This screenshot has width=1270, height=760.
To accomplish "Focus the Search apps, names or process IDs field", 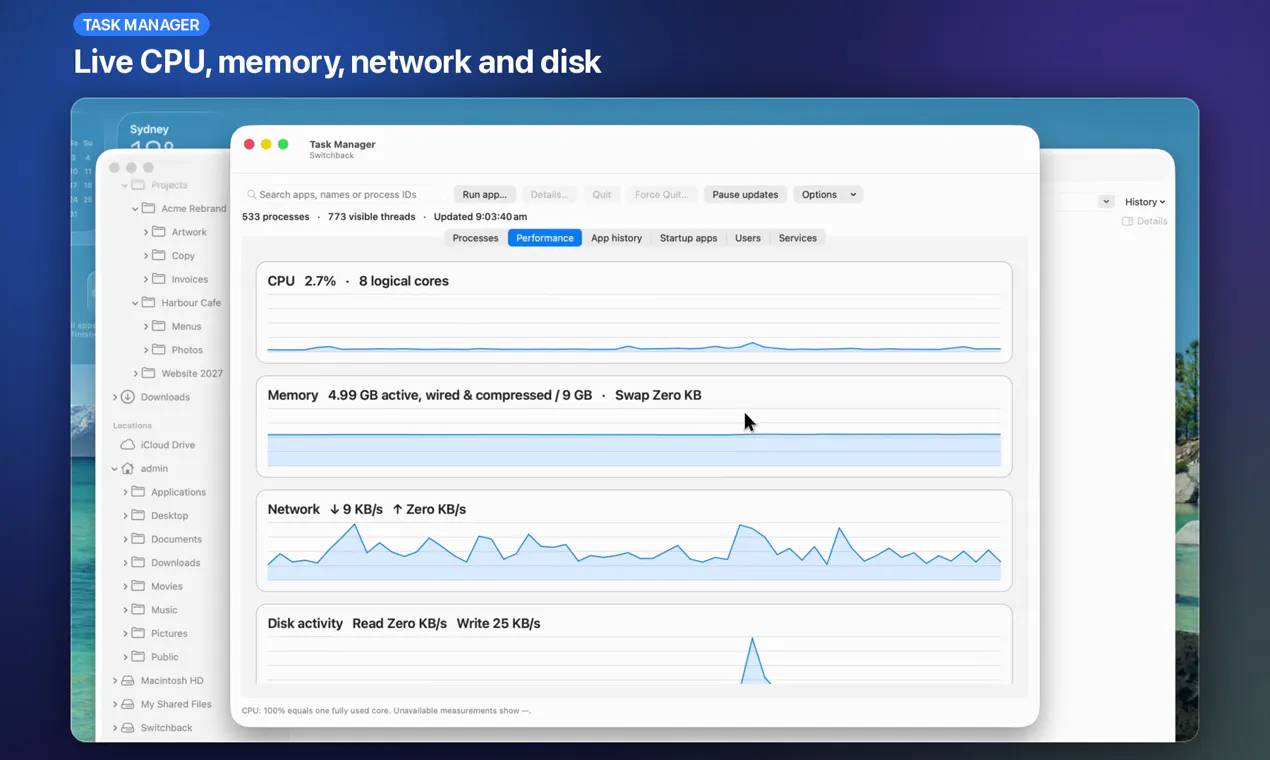I will click(x=344, y=195).
